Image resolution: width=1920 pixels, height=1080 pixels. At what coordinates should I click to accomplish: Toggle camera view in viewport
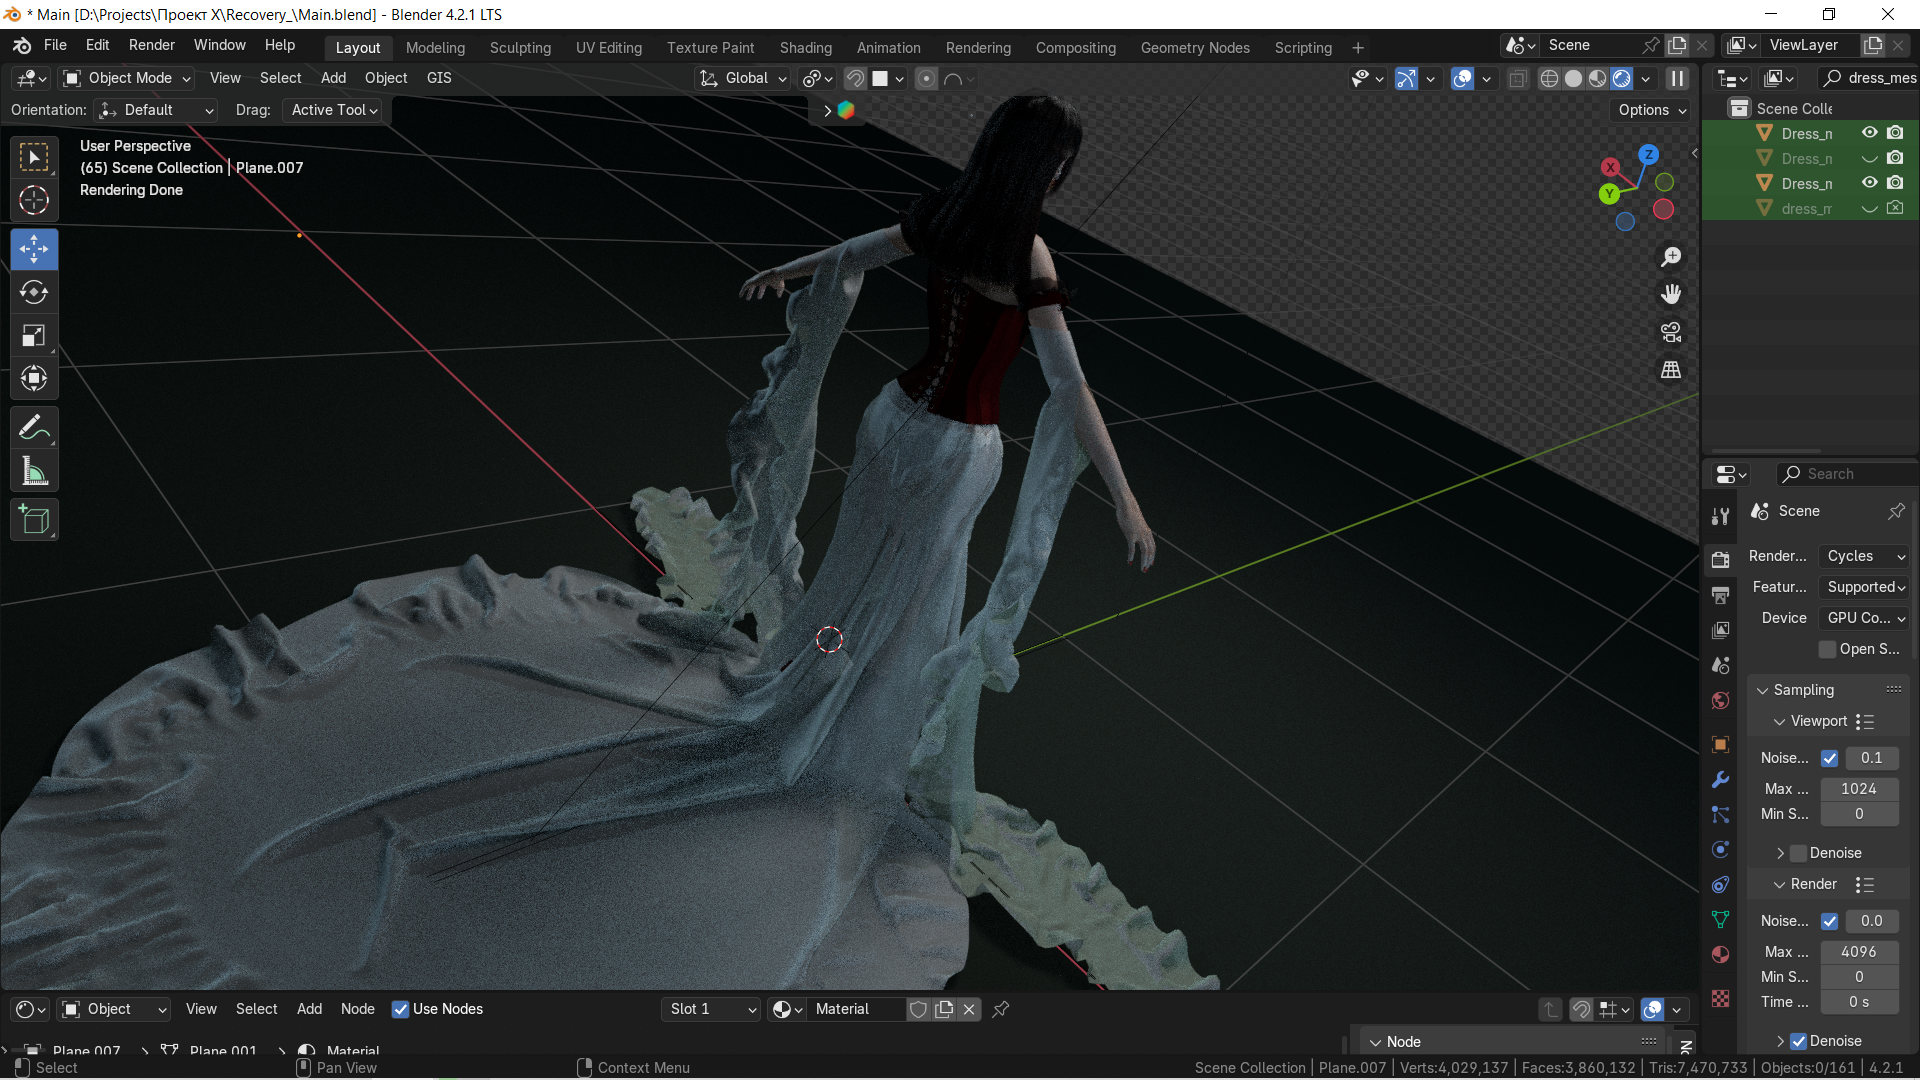coord(1671,332)
